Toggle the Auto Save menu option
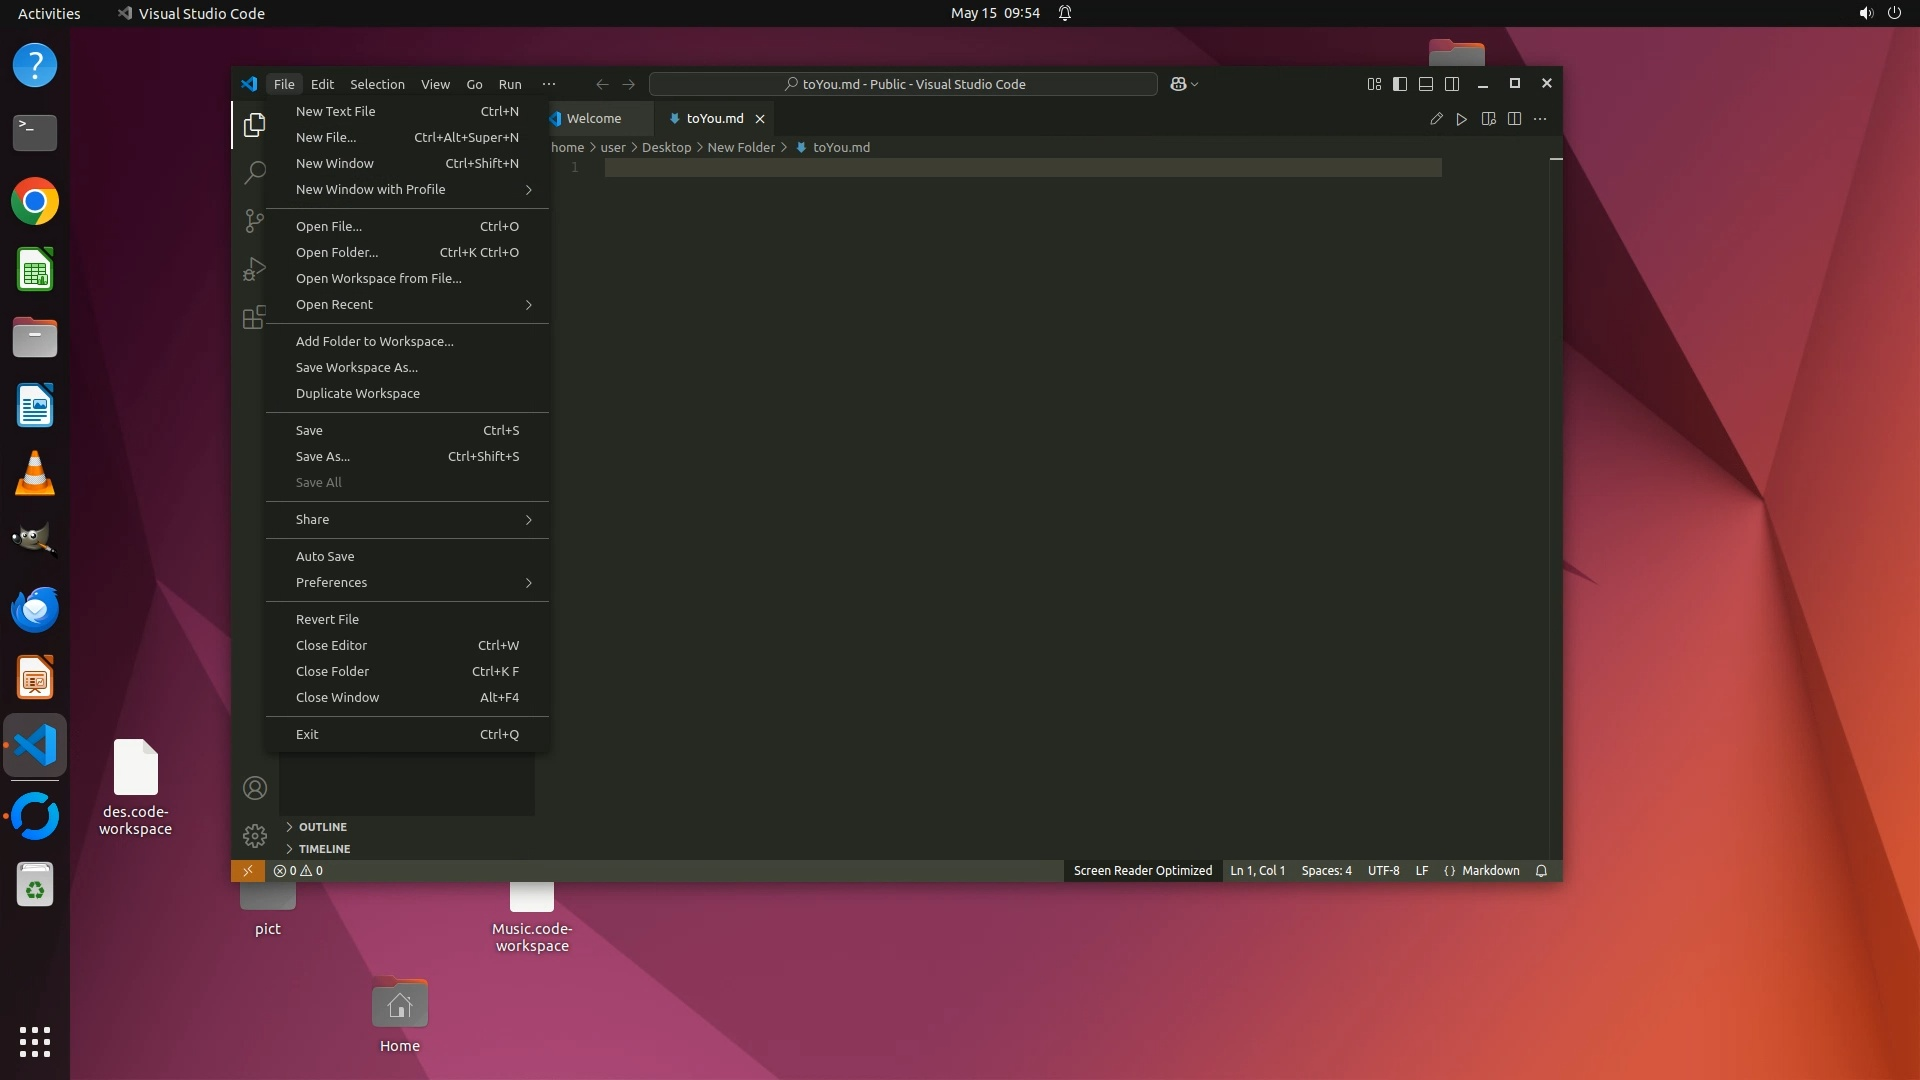The image size is (1920, 1080). pos(325,556)
